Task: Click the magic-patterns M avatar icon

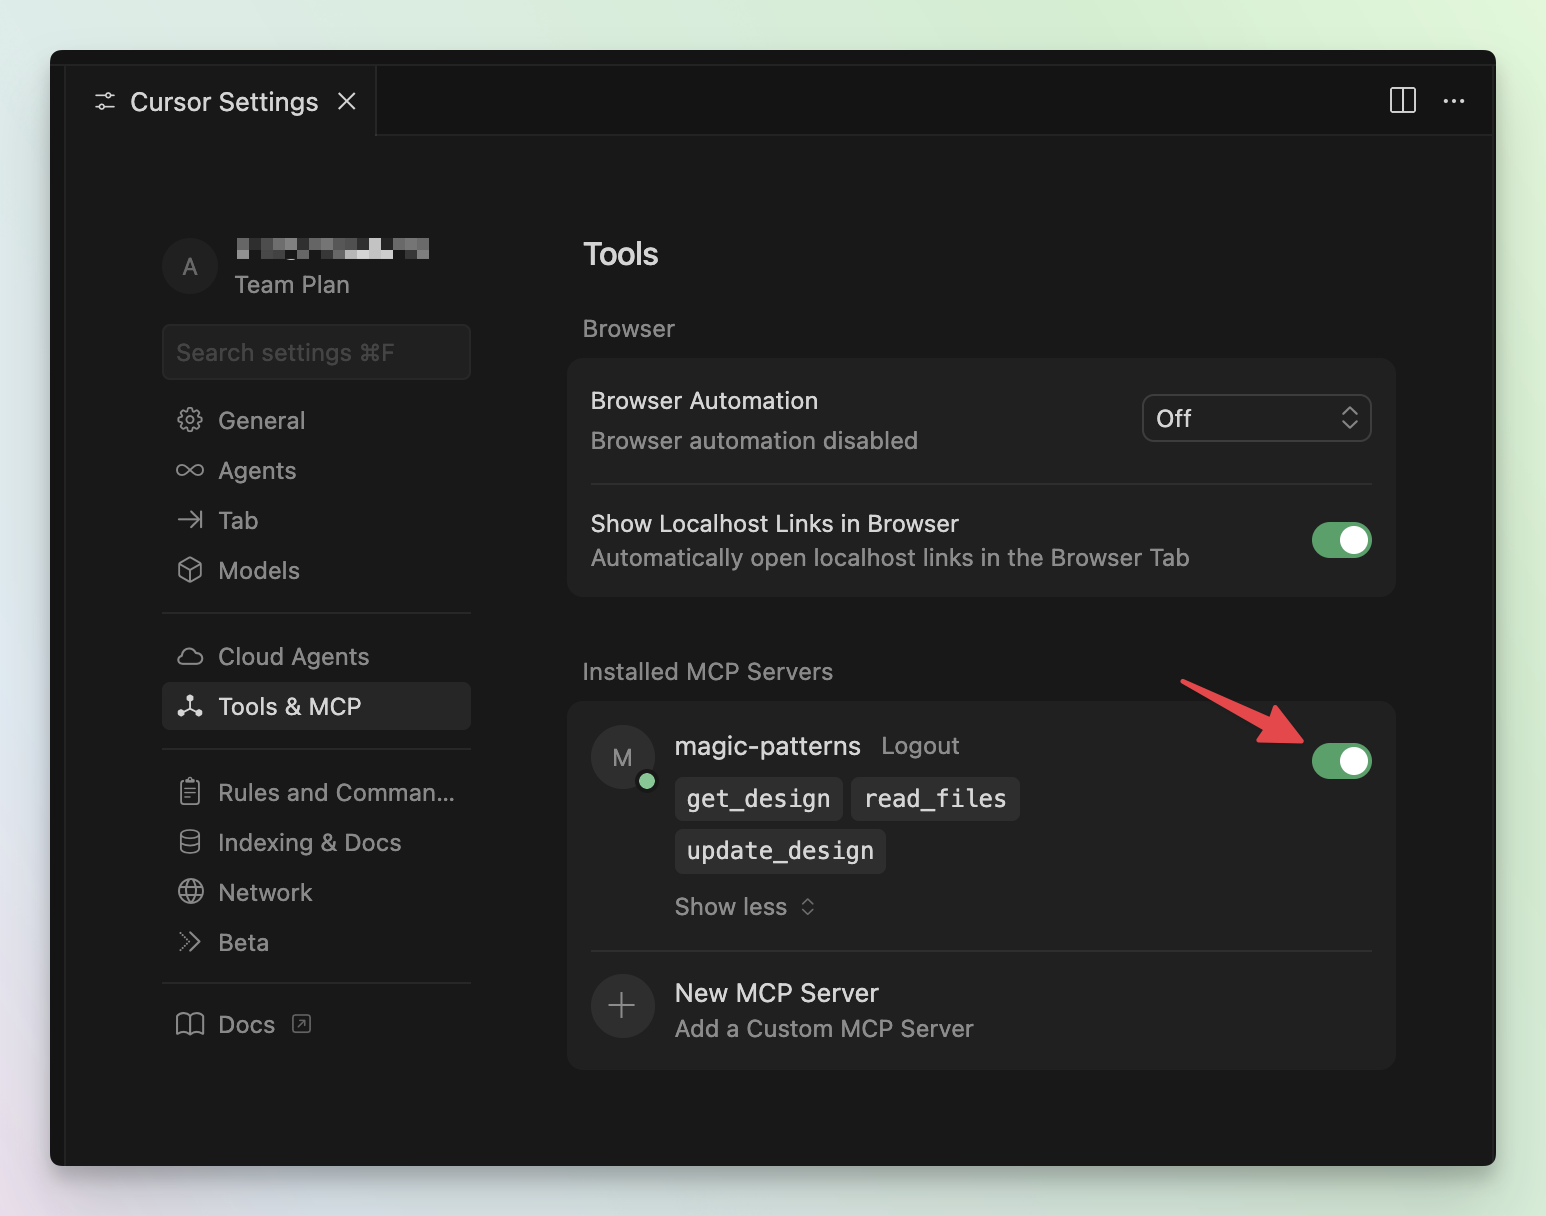Action: click(x=622, y=757)
